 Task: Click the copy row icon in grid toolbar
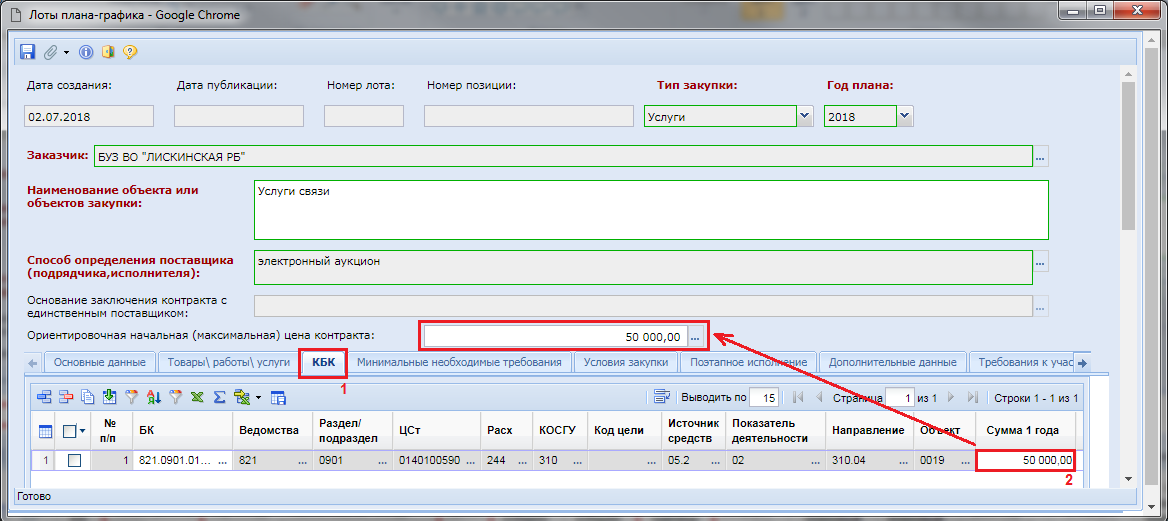pyautogui.click(x=88, y=397)
